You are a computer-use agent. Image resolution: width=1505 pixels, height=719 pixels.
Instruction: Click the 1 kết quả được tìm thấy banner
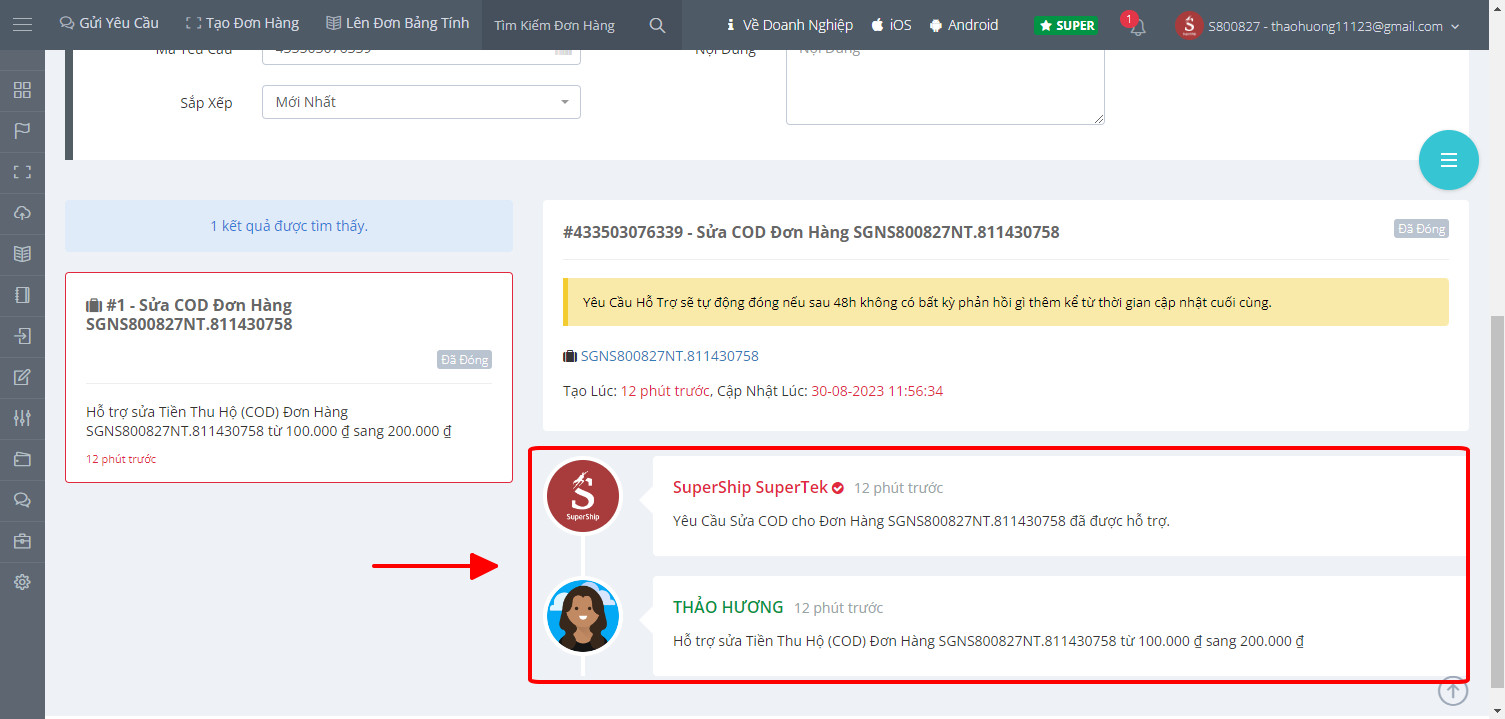[x=289, y=226]
